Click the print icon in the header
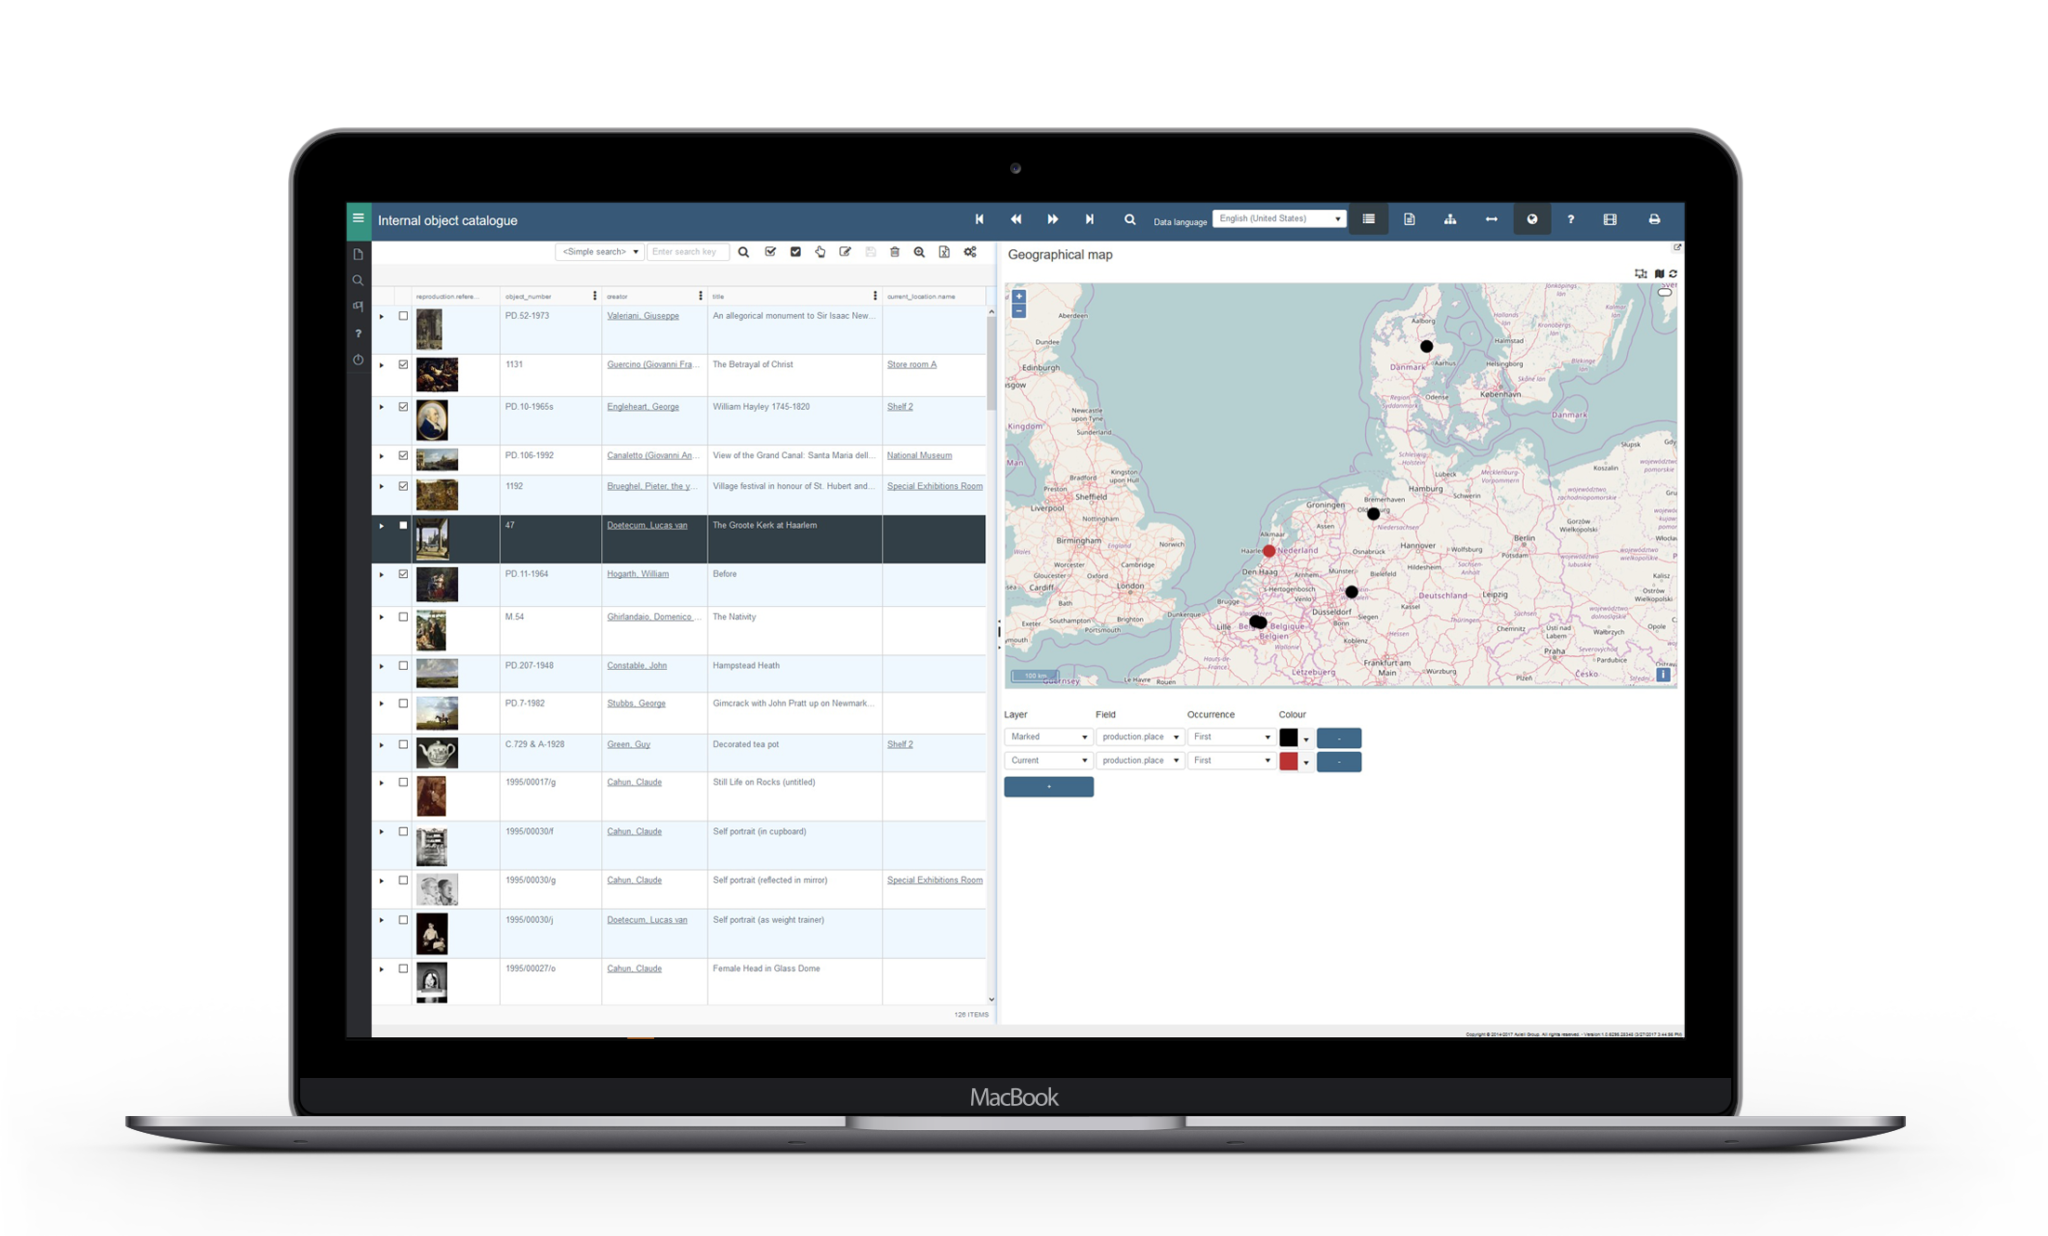 point(1654,219)
